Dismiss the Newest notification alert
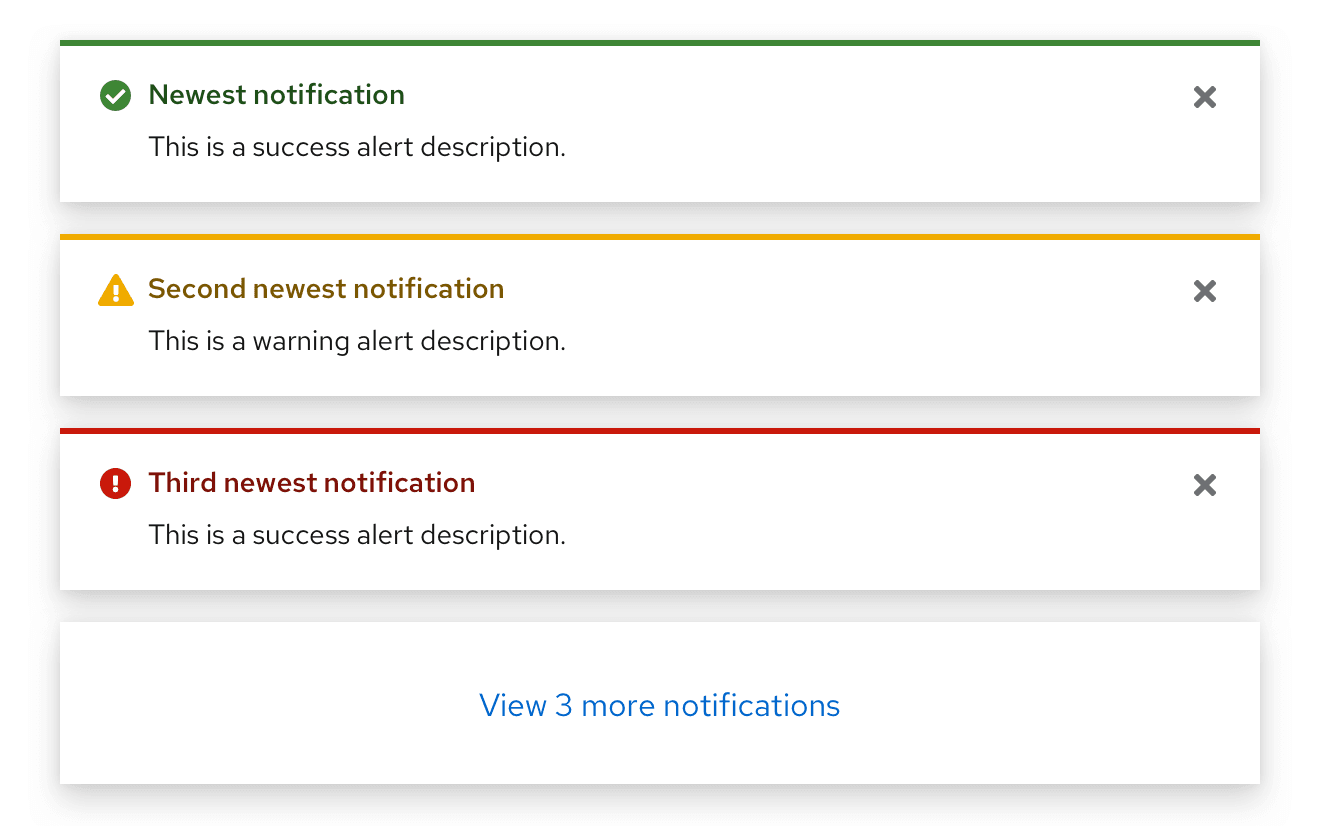1324x826 pixels. [1205, 97]
